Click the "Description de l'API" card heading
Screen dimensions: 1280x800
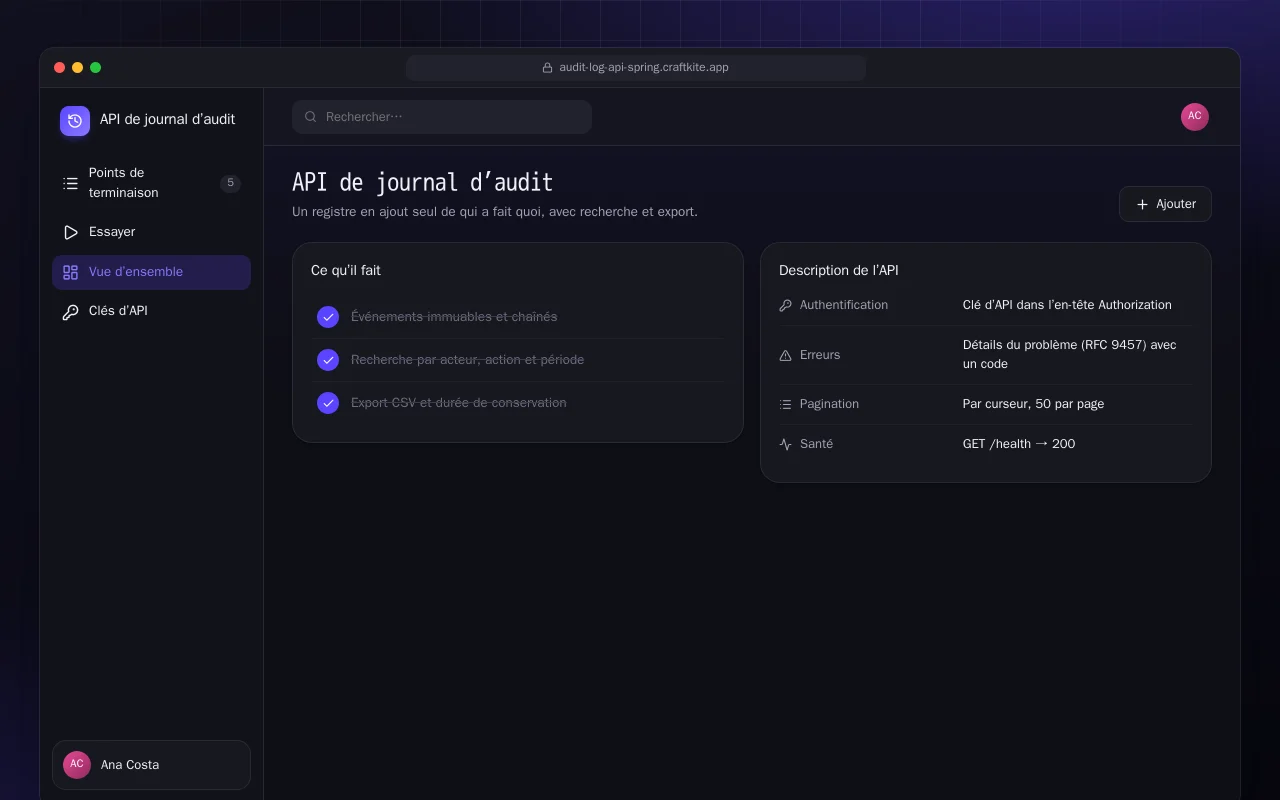coord(839,270)
